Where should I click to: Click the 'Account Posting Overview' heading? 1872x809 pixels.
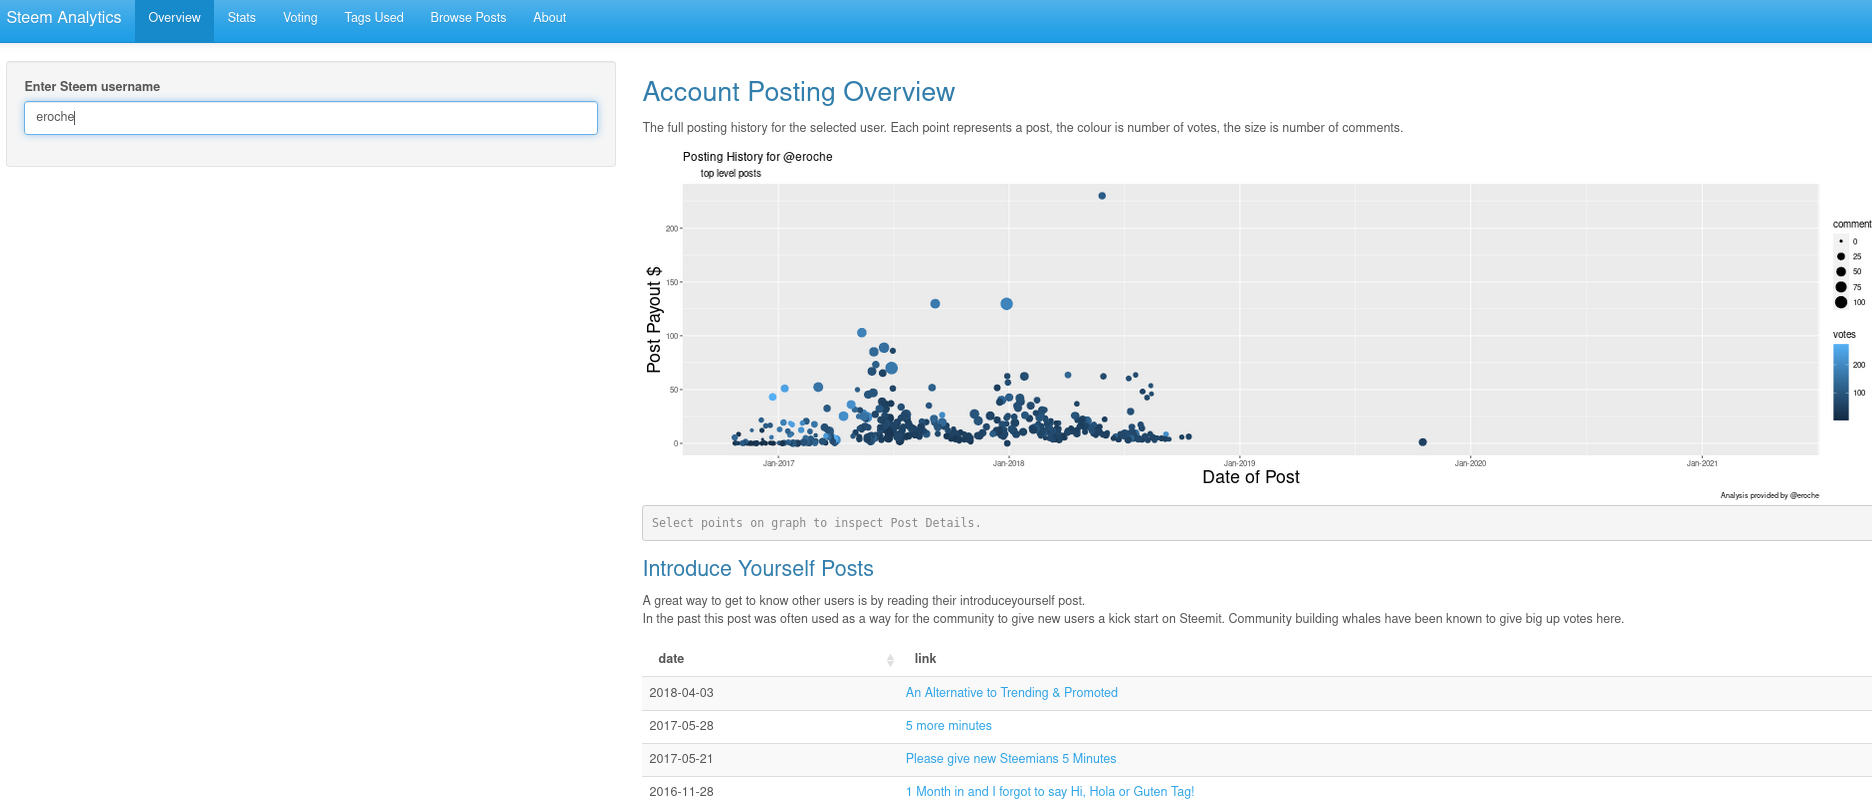(798, 92)
